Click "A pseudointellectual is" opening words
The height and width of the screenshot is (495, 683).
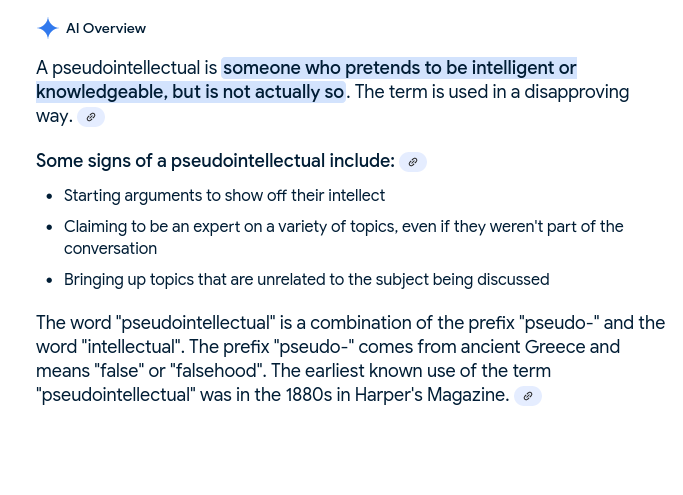[126, 68]
